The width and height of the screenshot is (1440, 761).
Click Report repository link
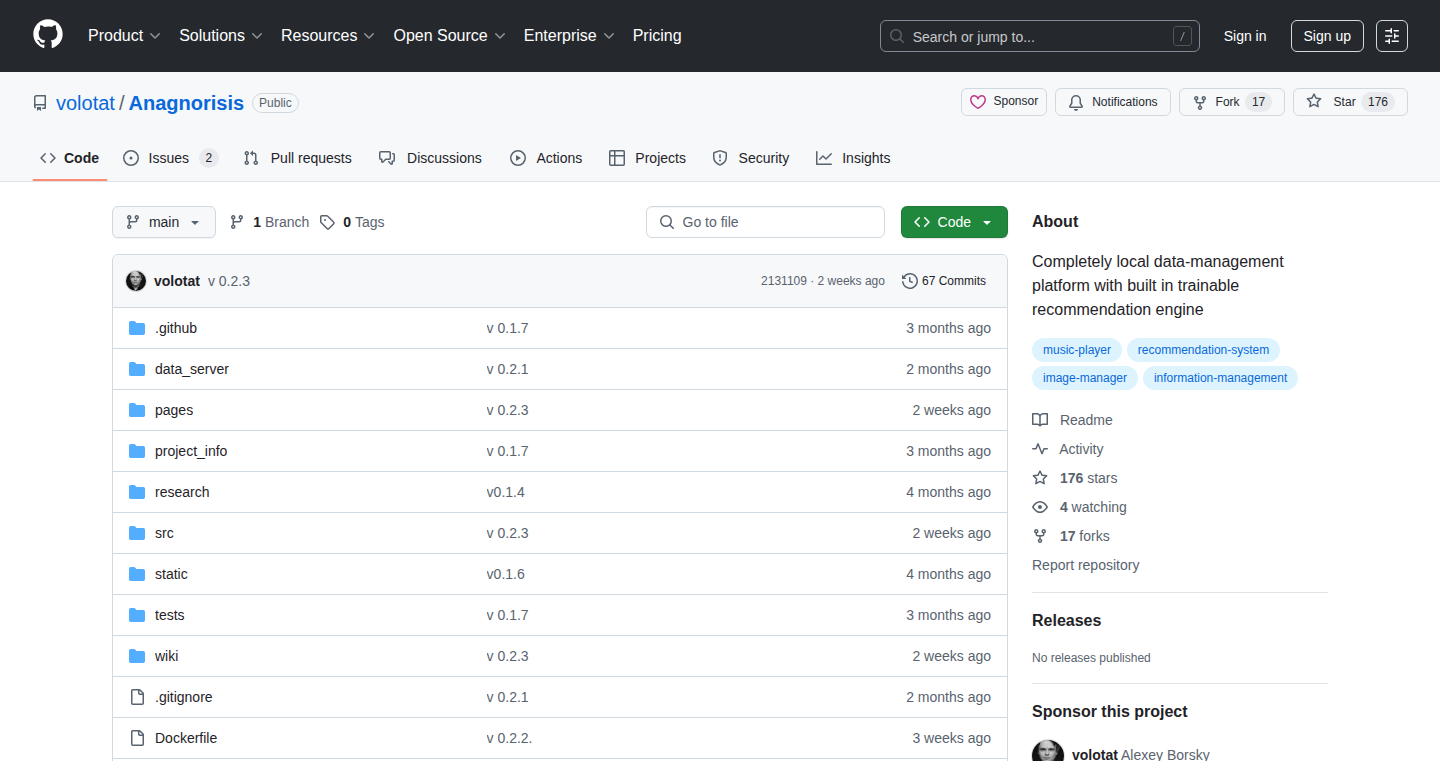click(1086, 565)
